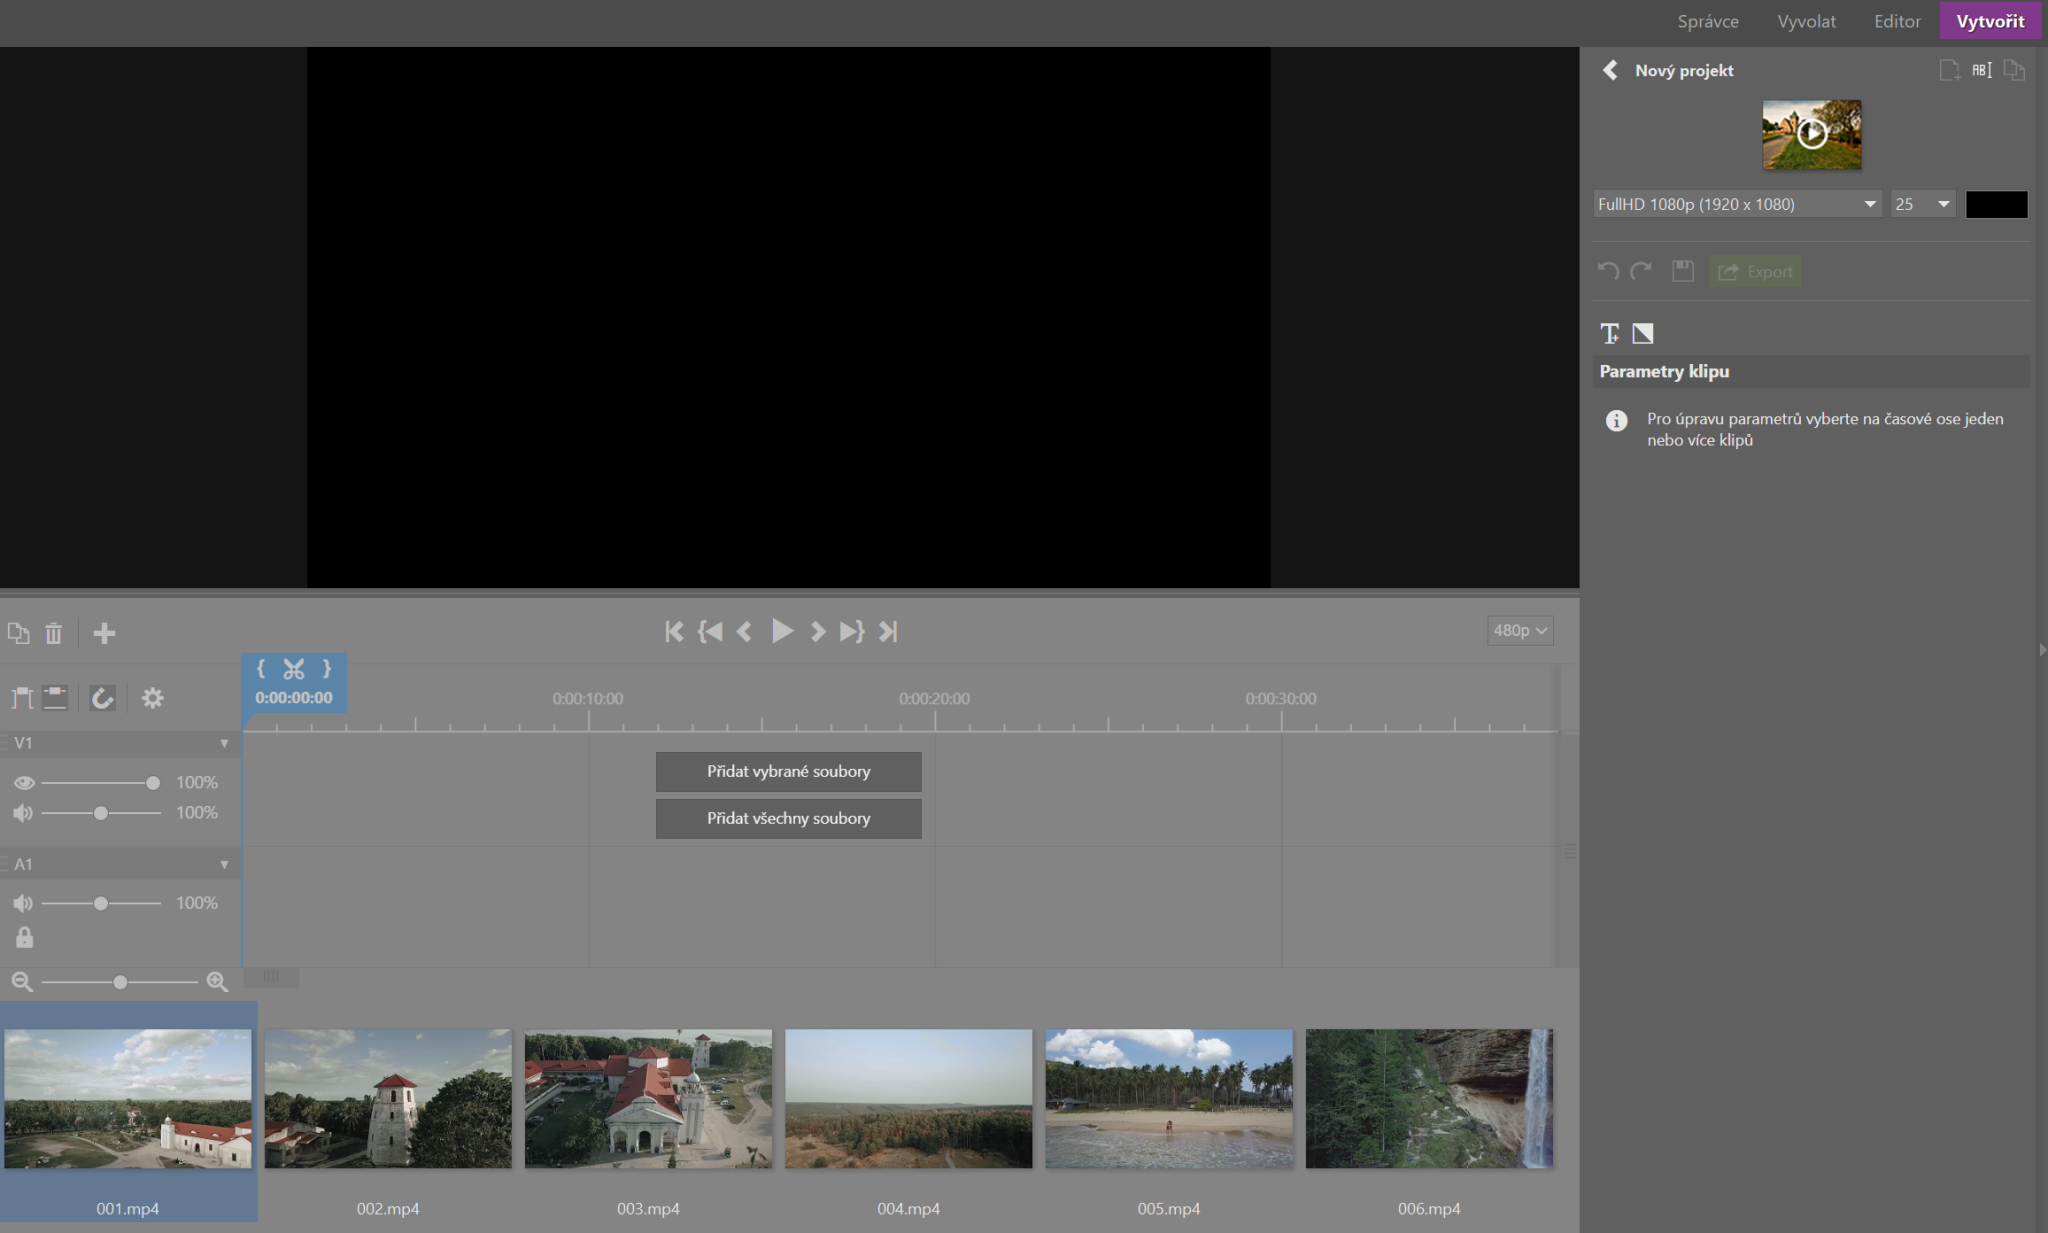Select the Vytvořit tab
This screenshot has height=1233, width=2048.
1990,21
